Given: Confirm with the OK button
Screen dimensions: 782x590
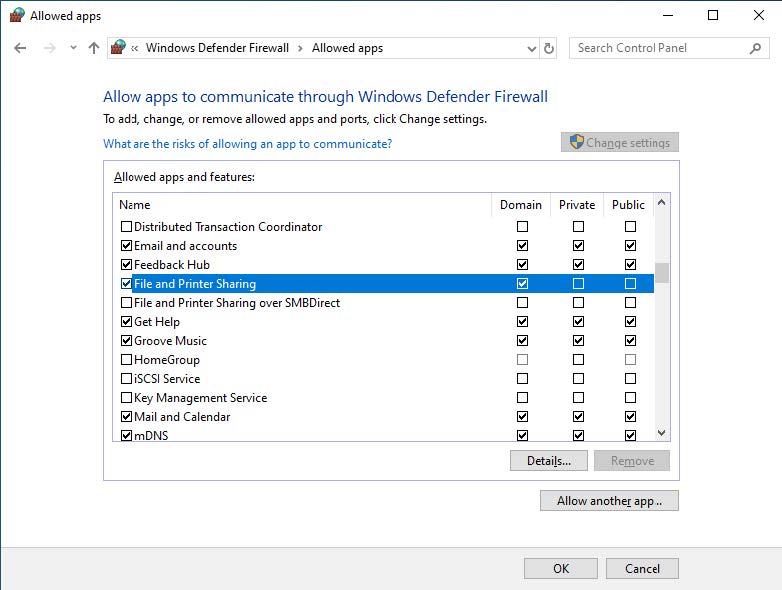Looking at the screenshot, I should [561, 569].
